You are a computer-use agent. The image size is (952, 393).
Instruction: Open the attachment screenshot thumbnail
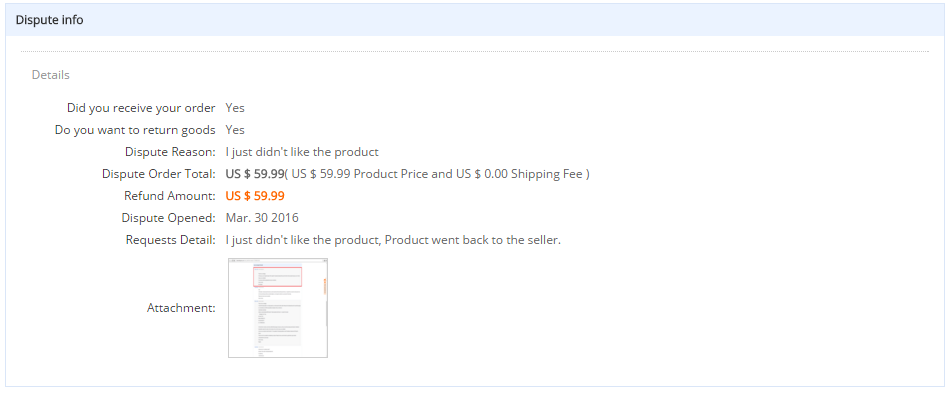278,308
